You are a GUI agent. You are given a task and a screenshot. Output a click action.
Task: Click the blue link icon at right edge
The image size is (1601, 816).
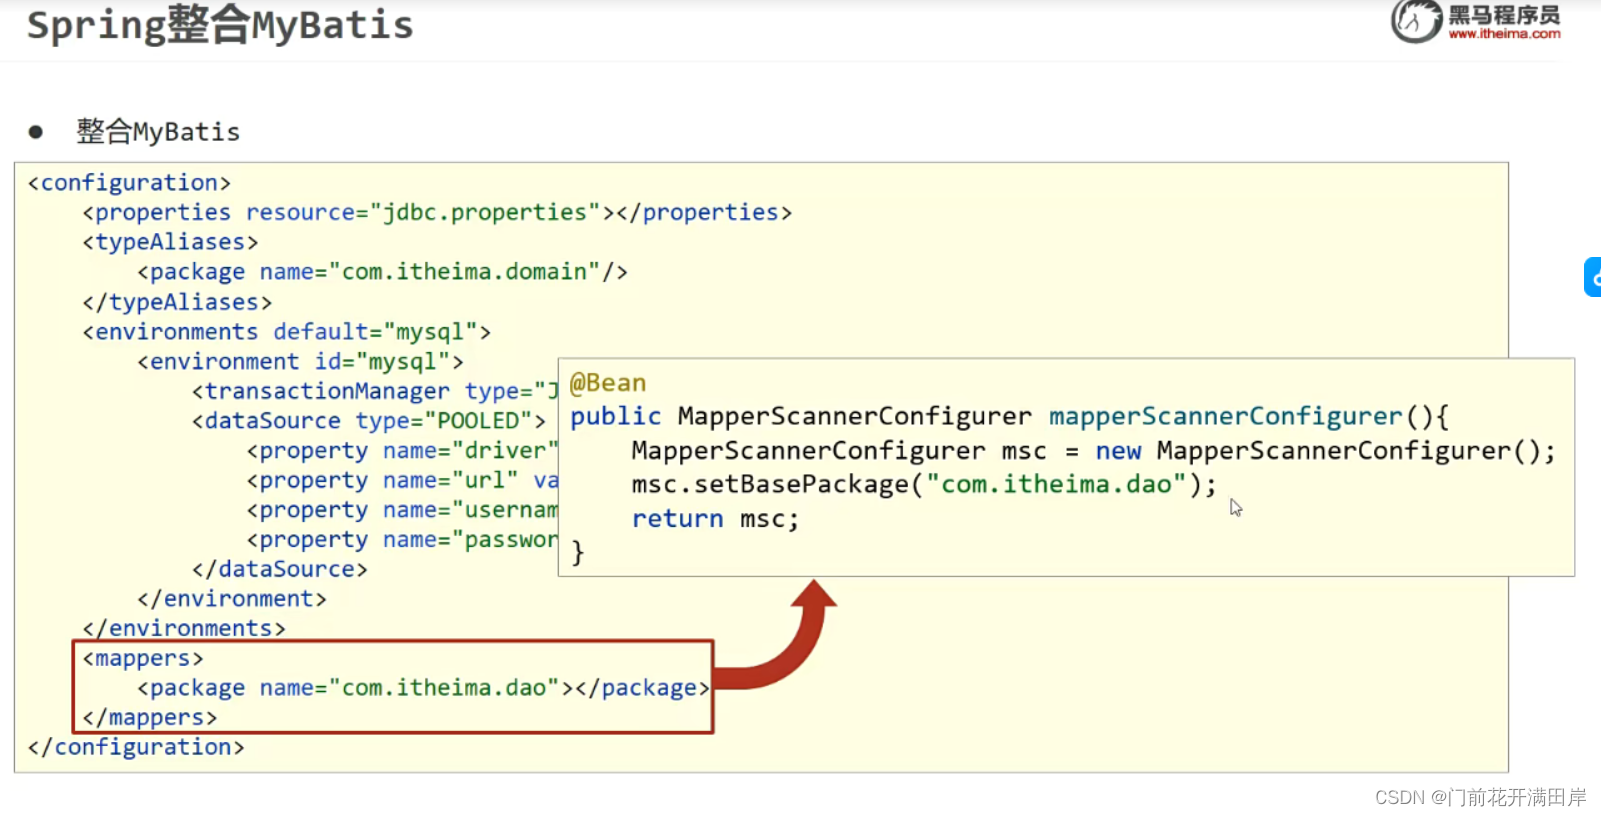tap(1593, 277)
